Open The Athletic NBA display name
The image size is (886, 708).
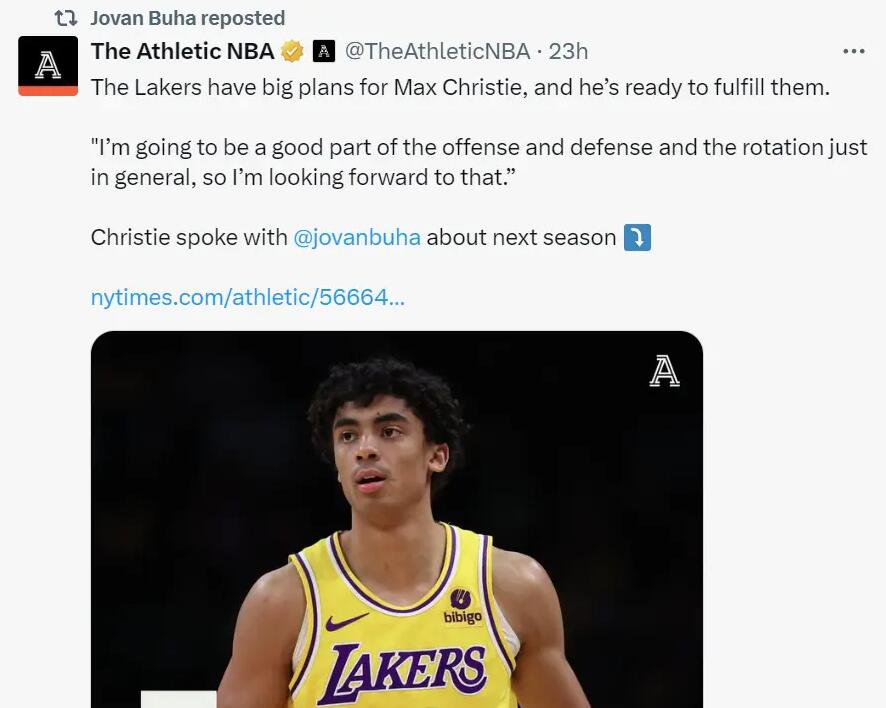point(182,51)
